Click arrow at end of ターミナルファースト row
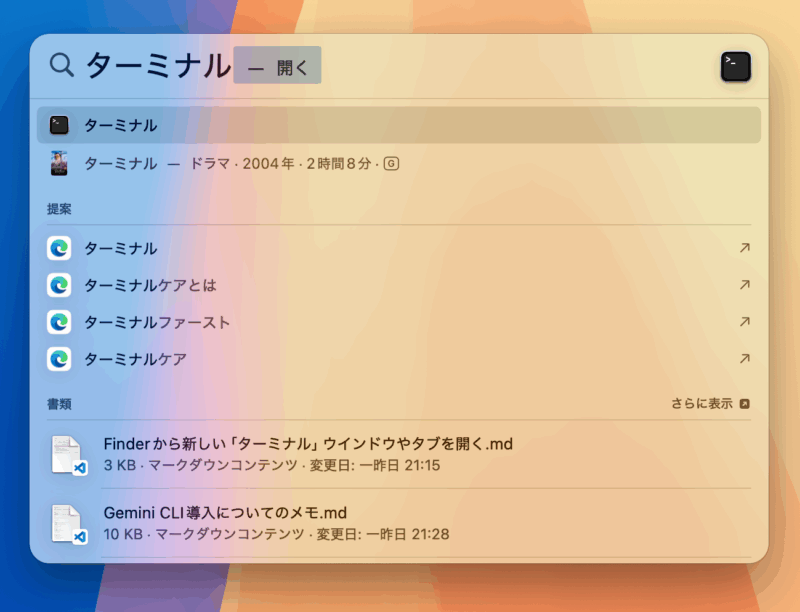The height and width of the screenshot is (612, 800). tap(744, 322)
